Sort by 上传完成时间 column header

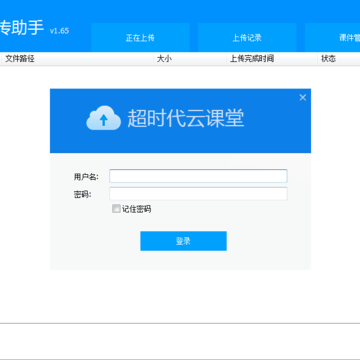[272, 59]
